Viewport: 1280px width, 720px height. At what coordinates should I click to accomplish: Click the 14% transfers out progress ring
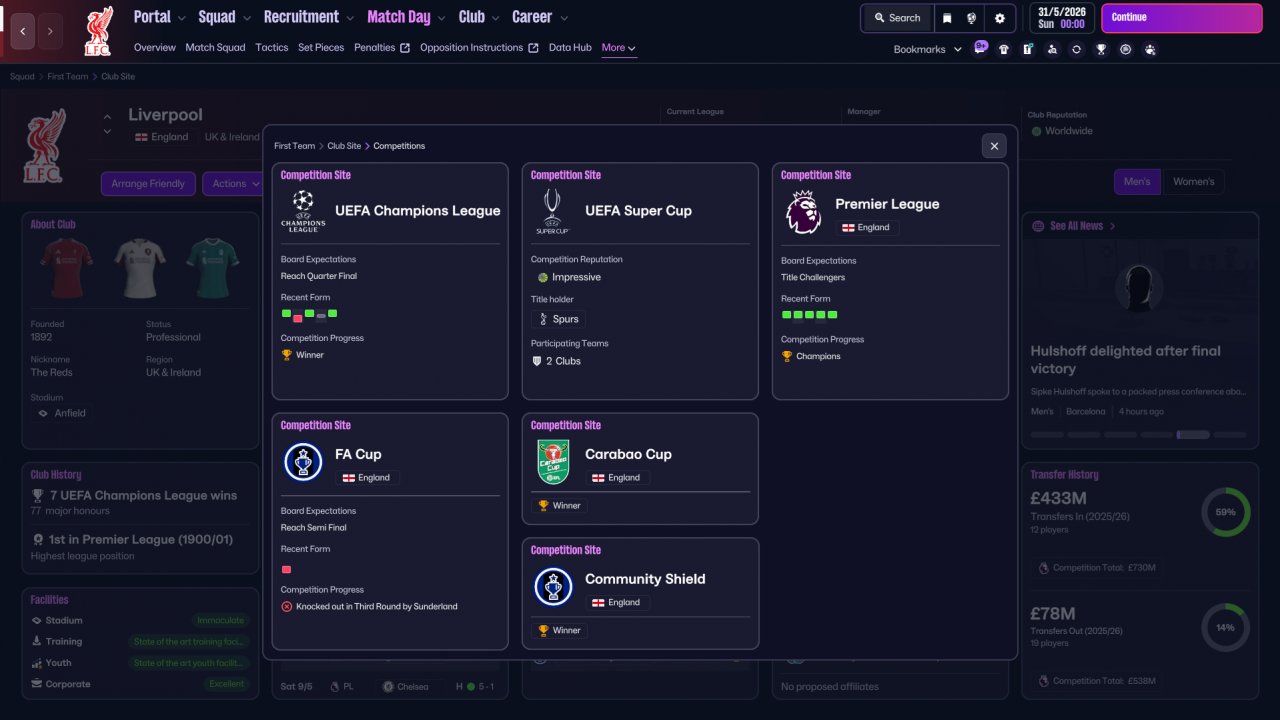click(1225, 628)
